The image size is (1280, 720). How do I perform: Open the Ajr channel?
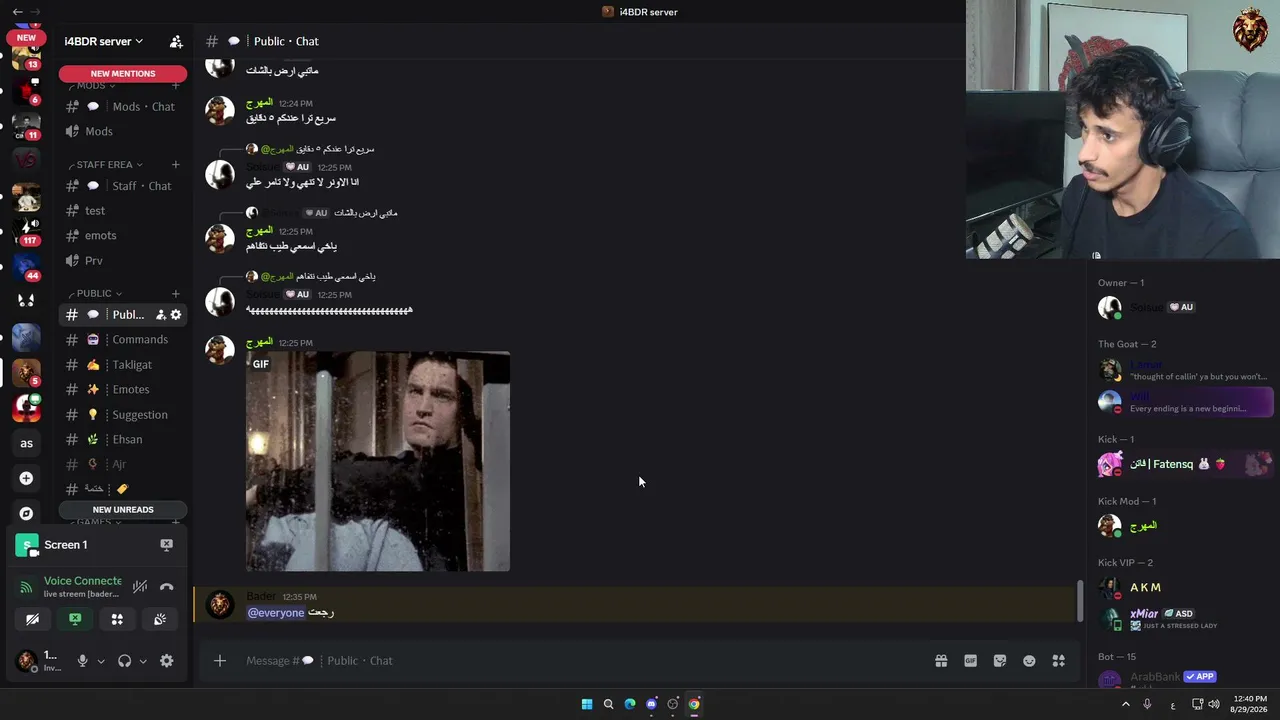pos(123,465)
